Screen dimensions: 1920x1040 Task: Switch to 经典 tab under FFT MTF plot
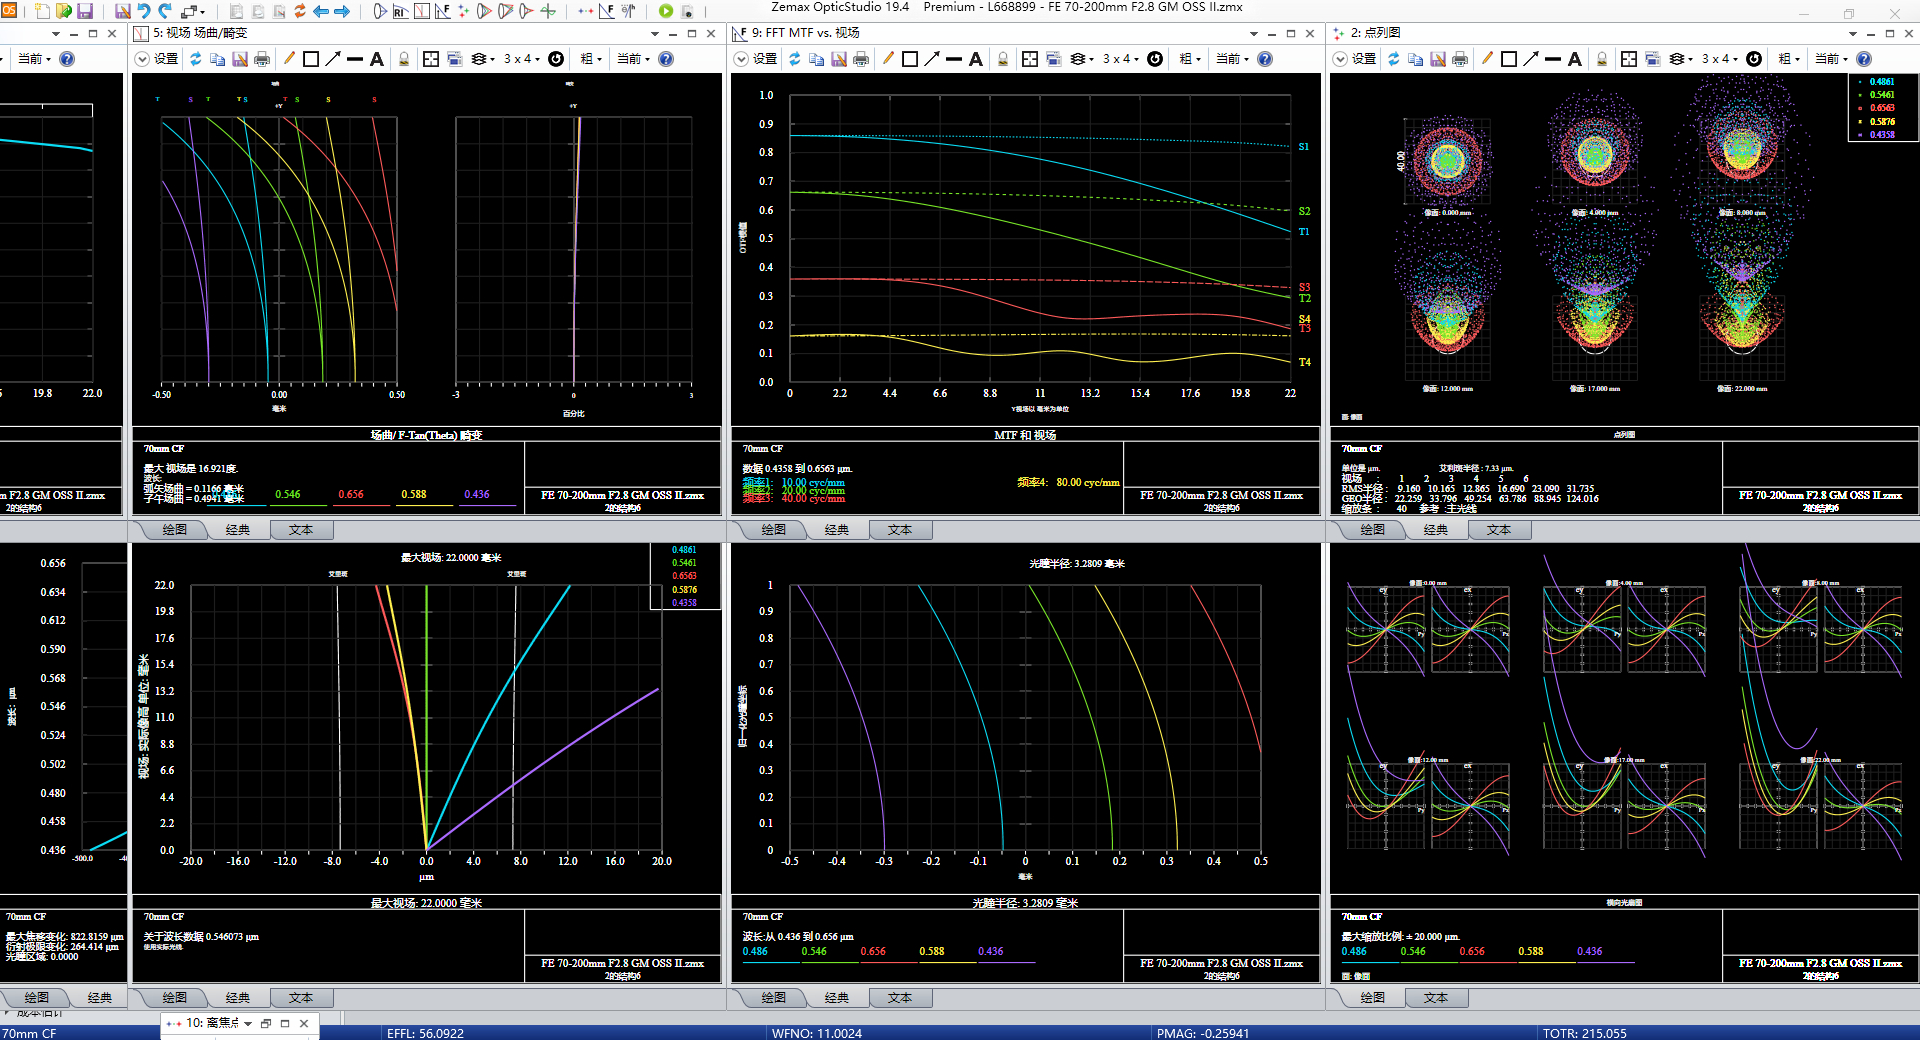point(837,530)
